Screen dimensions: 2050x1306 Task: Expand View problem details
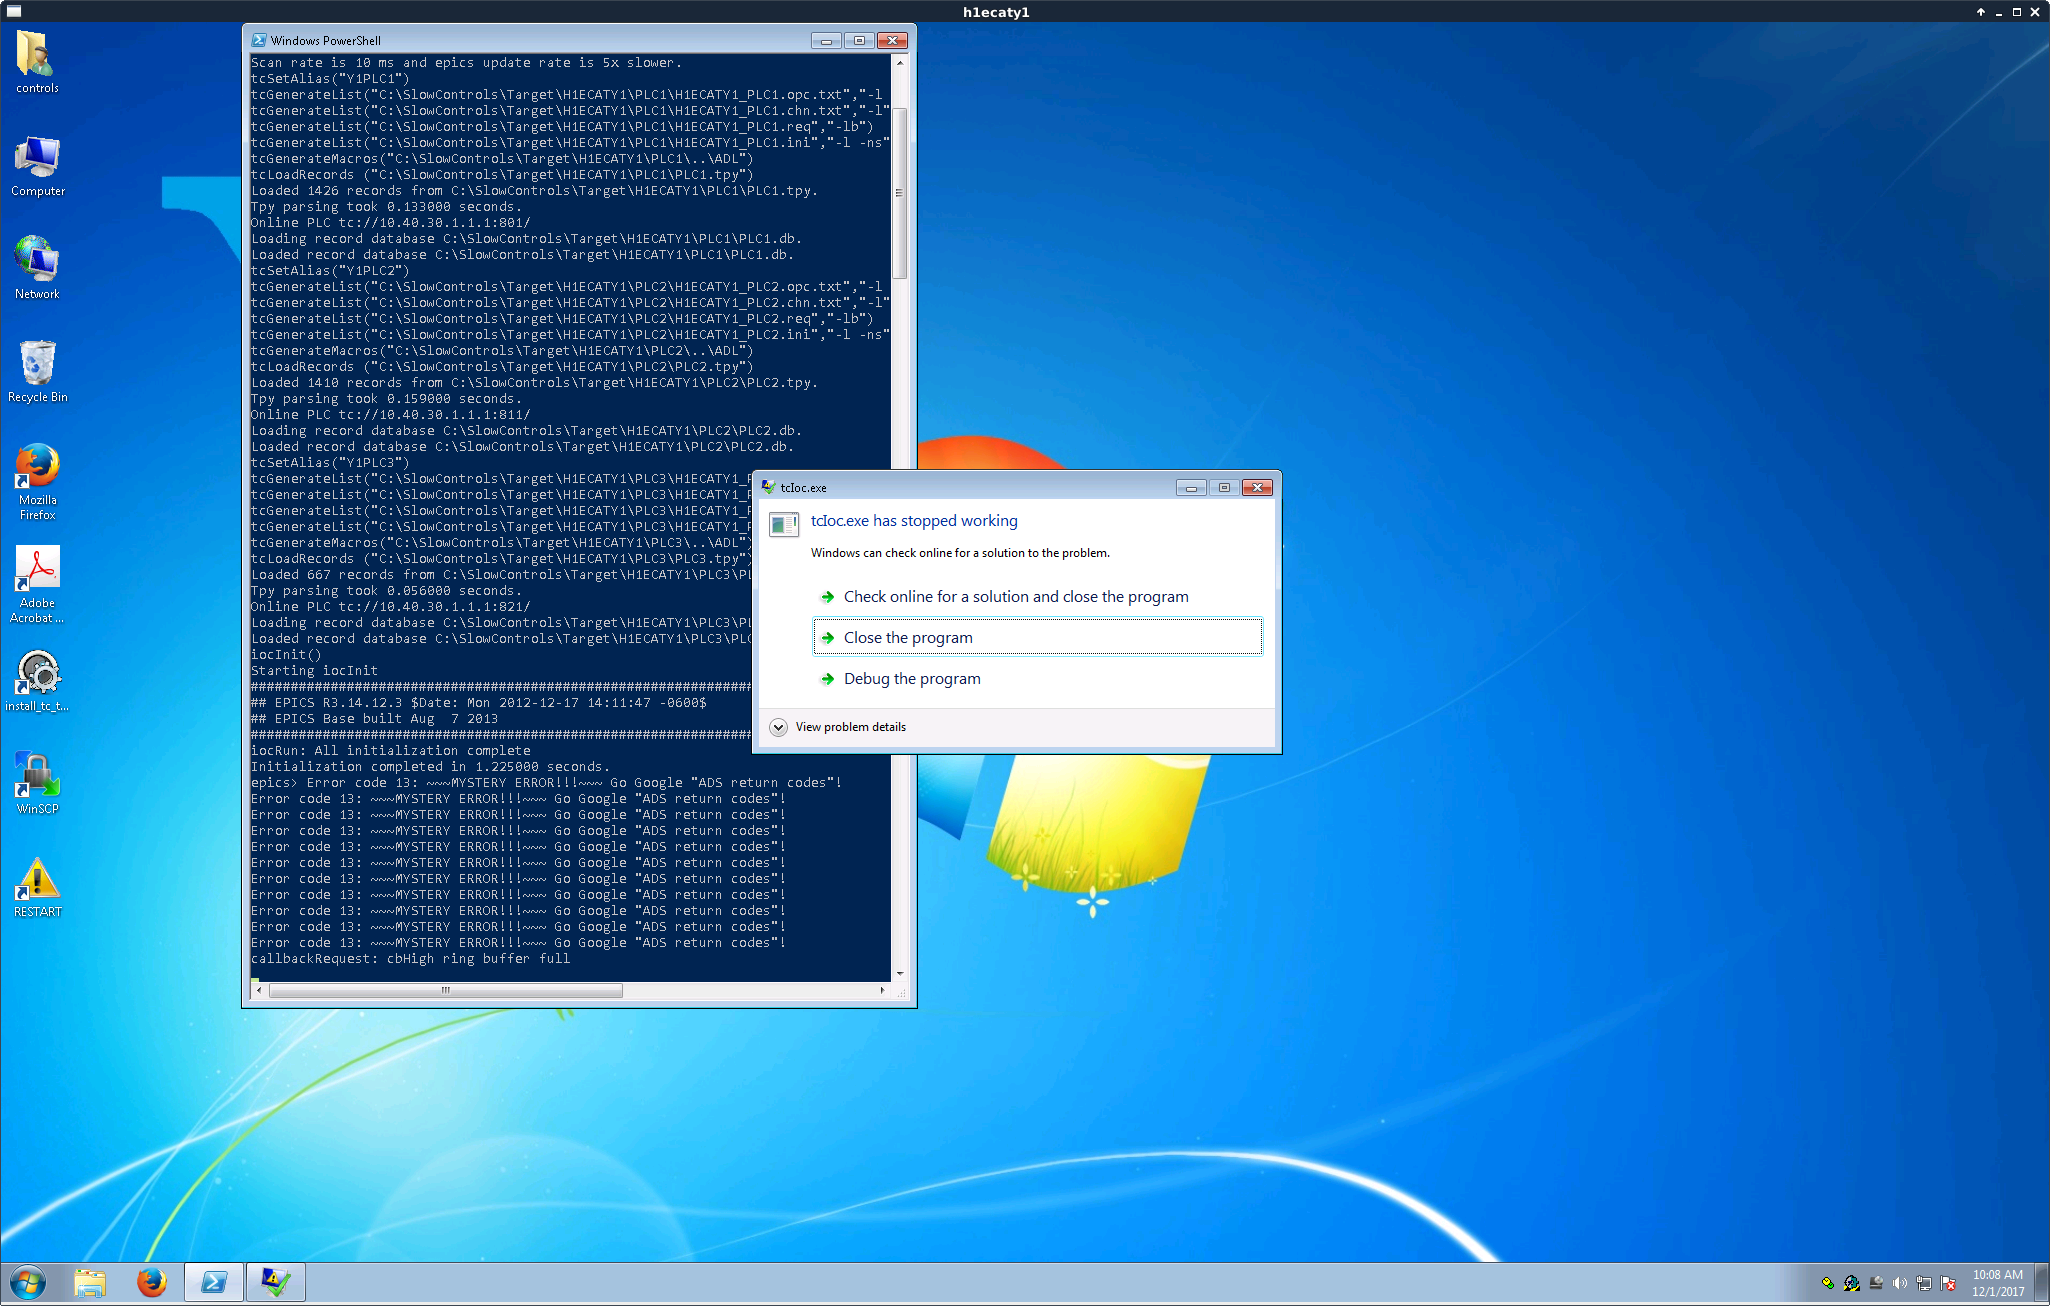click(838, 727)
